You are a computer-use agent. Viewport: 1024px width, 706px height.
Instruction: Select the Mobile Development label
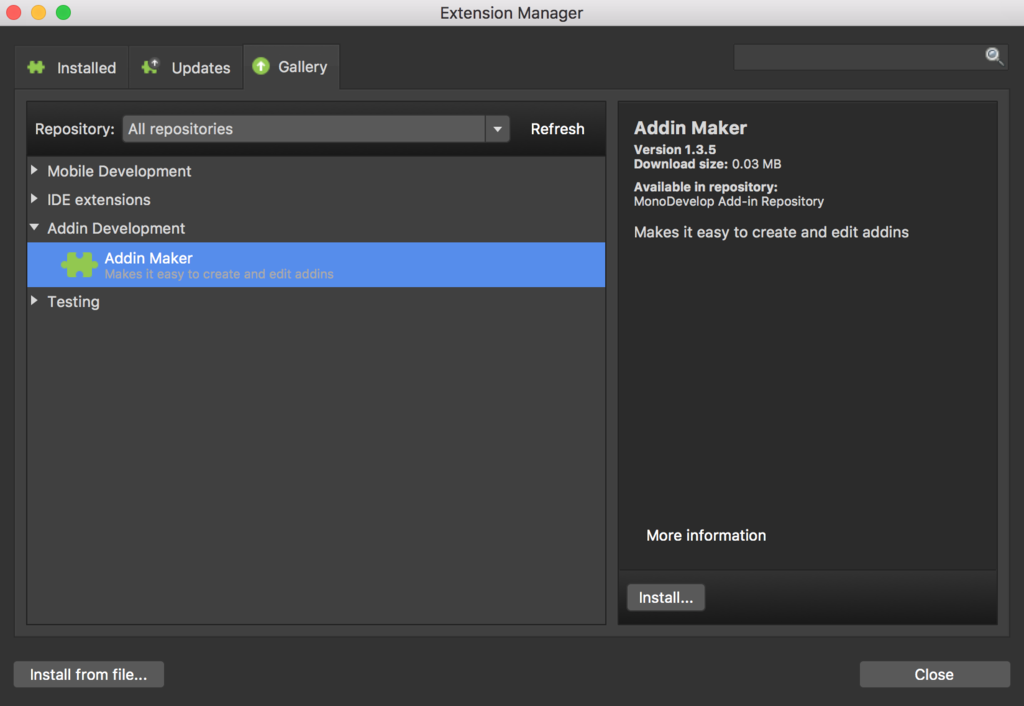tap(119, 171)
